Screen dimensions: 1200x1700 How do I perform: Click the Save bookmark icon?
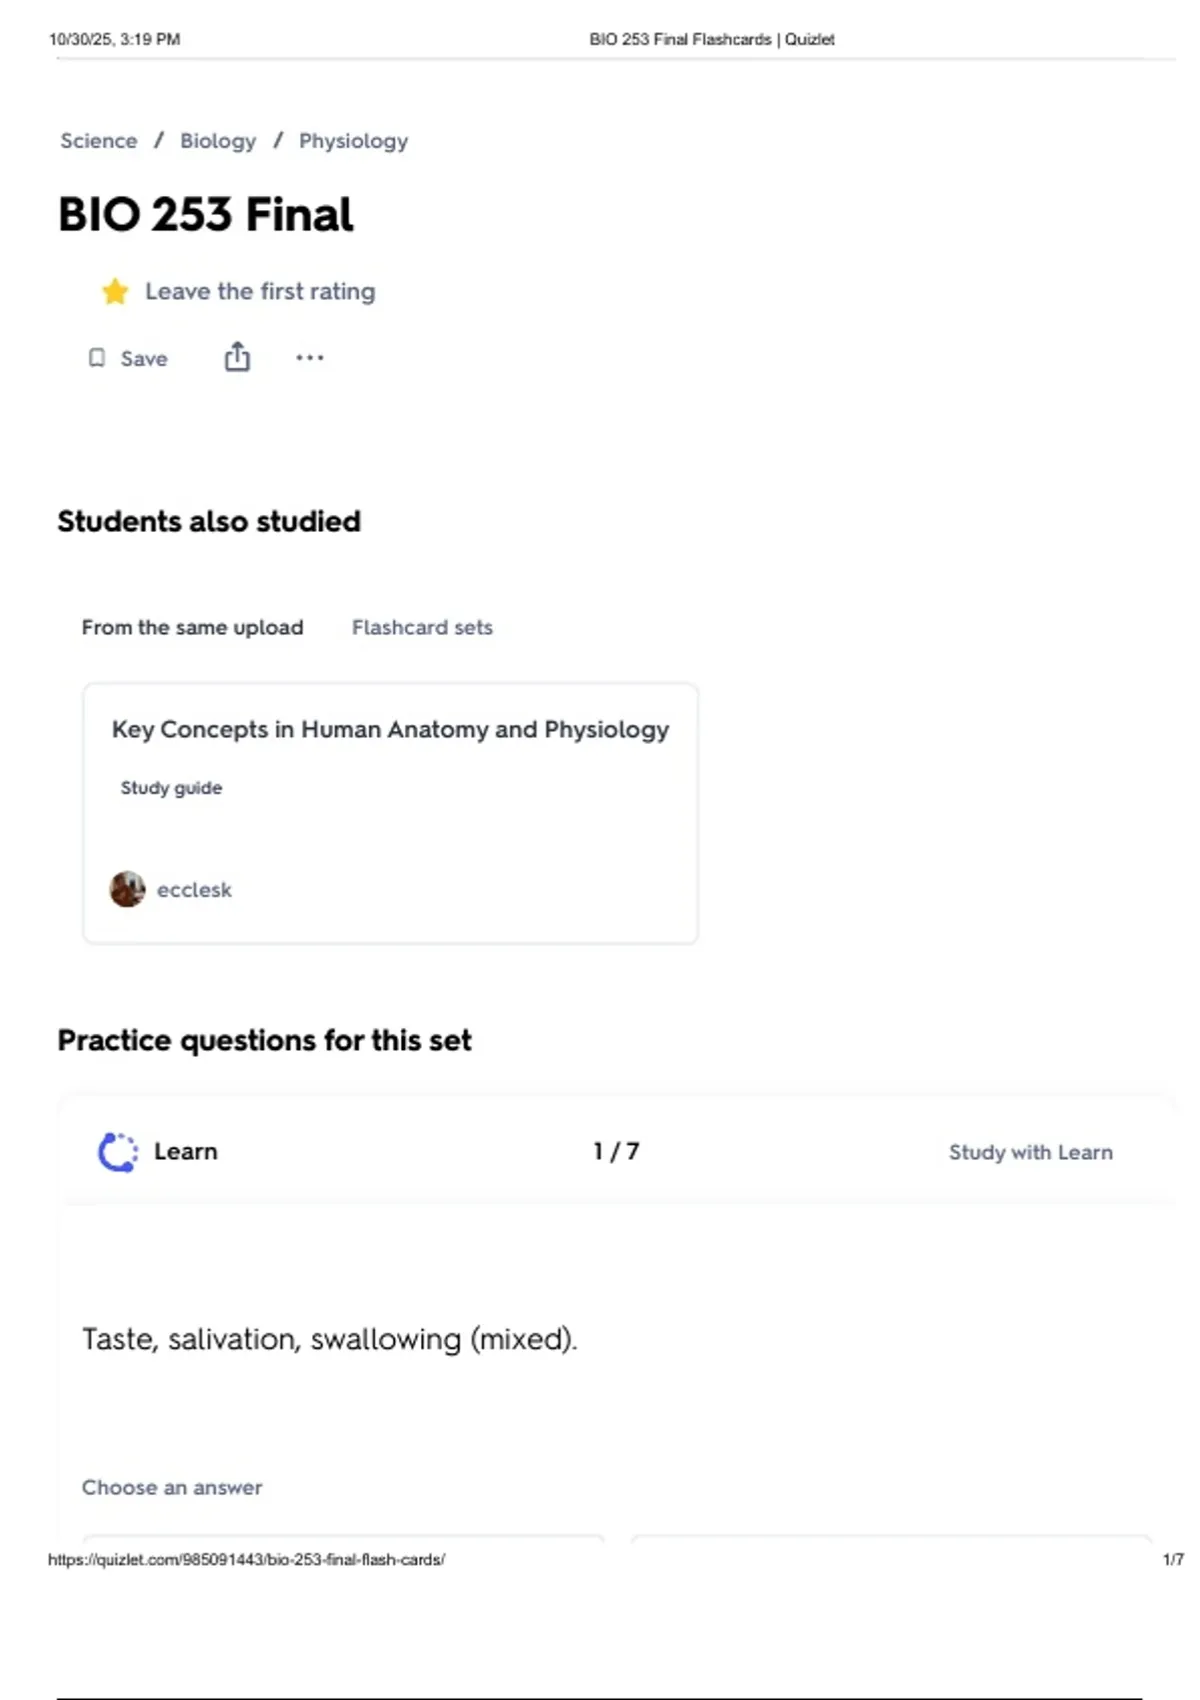click(97, 358)
